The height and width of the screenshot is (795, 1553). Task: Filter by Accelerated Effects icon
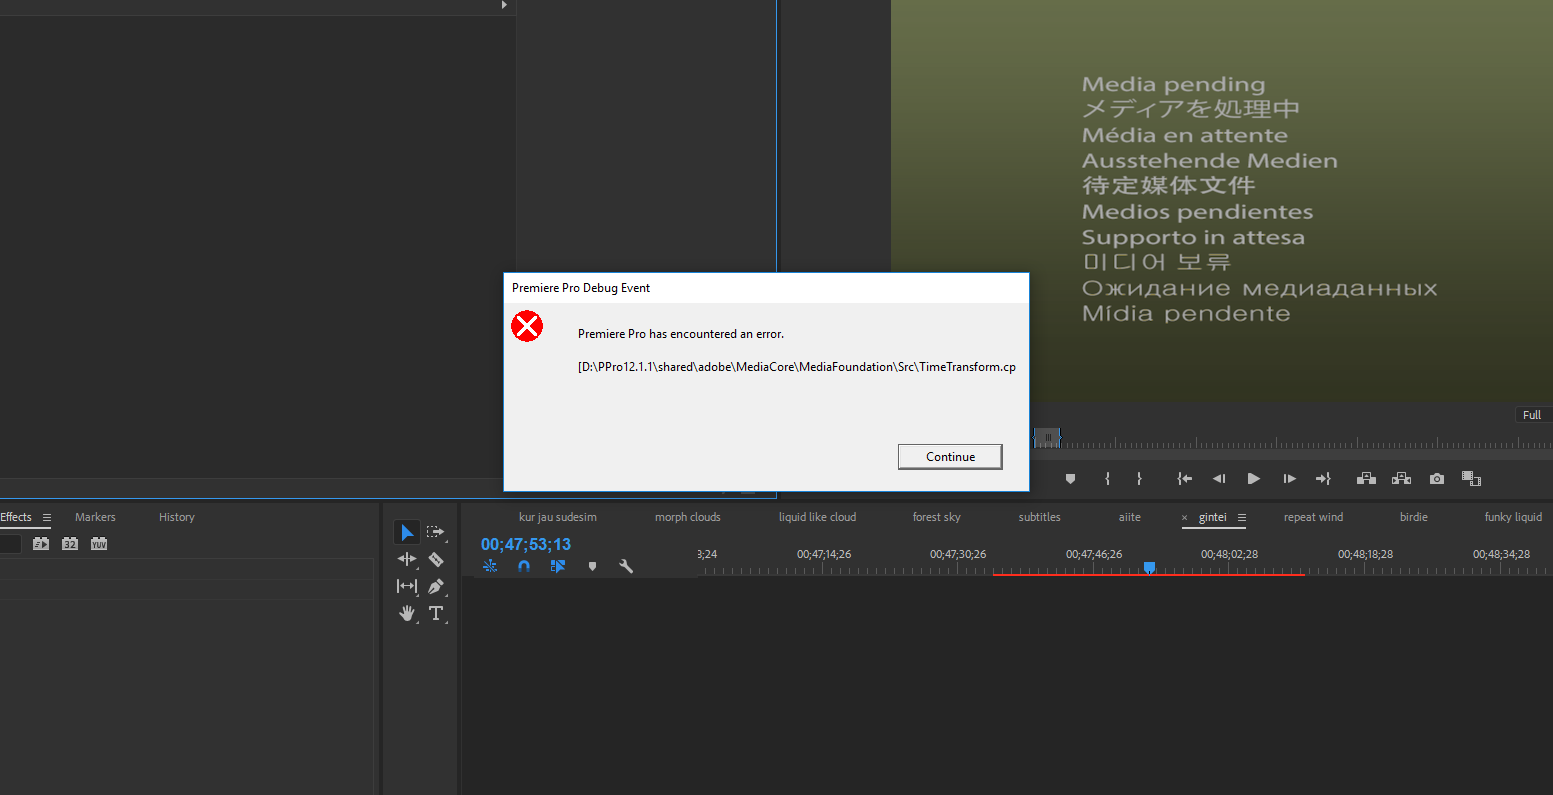click(x=41, y=544)
